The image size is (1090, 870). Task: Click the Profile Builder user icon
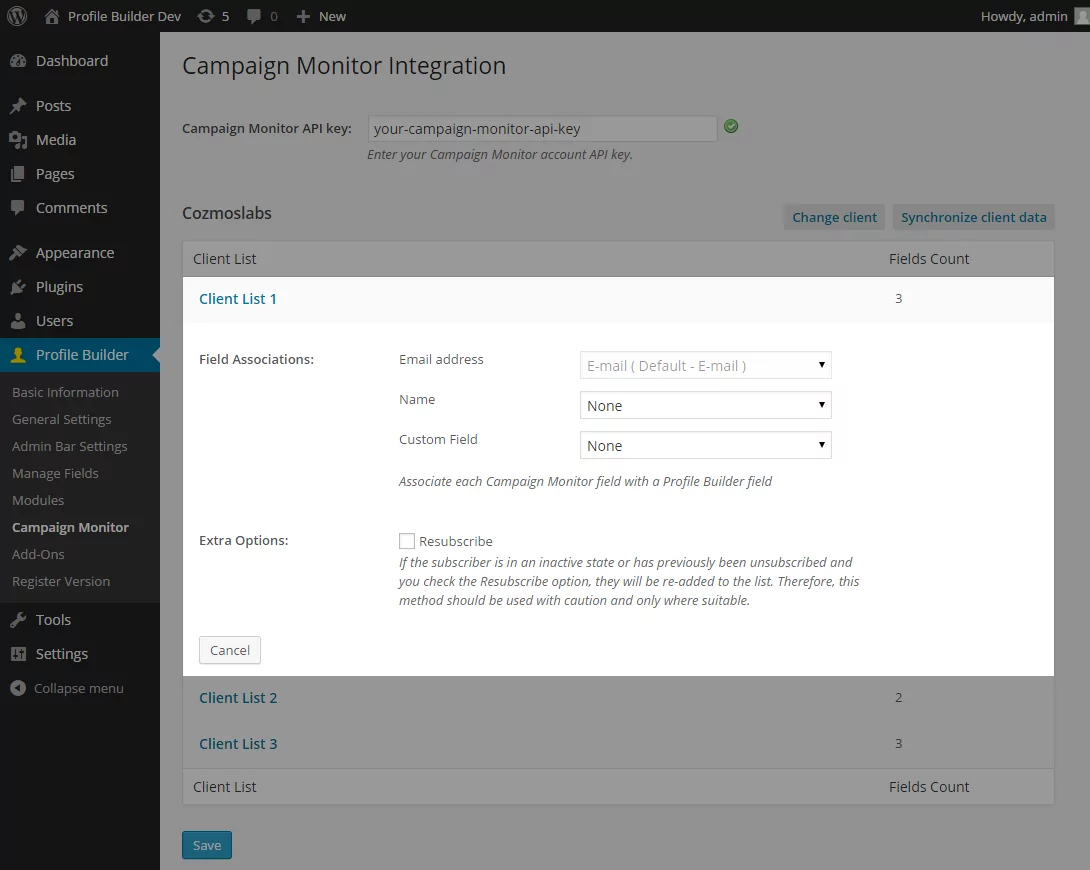(18, 355)
